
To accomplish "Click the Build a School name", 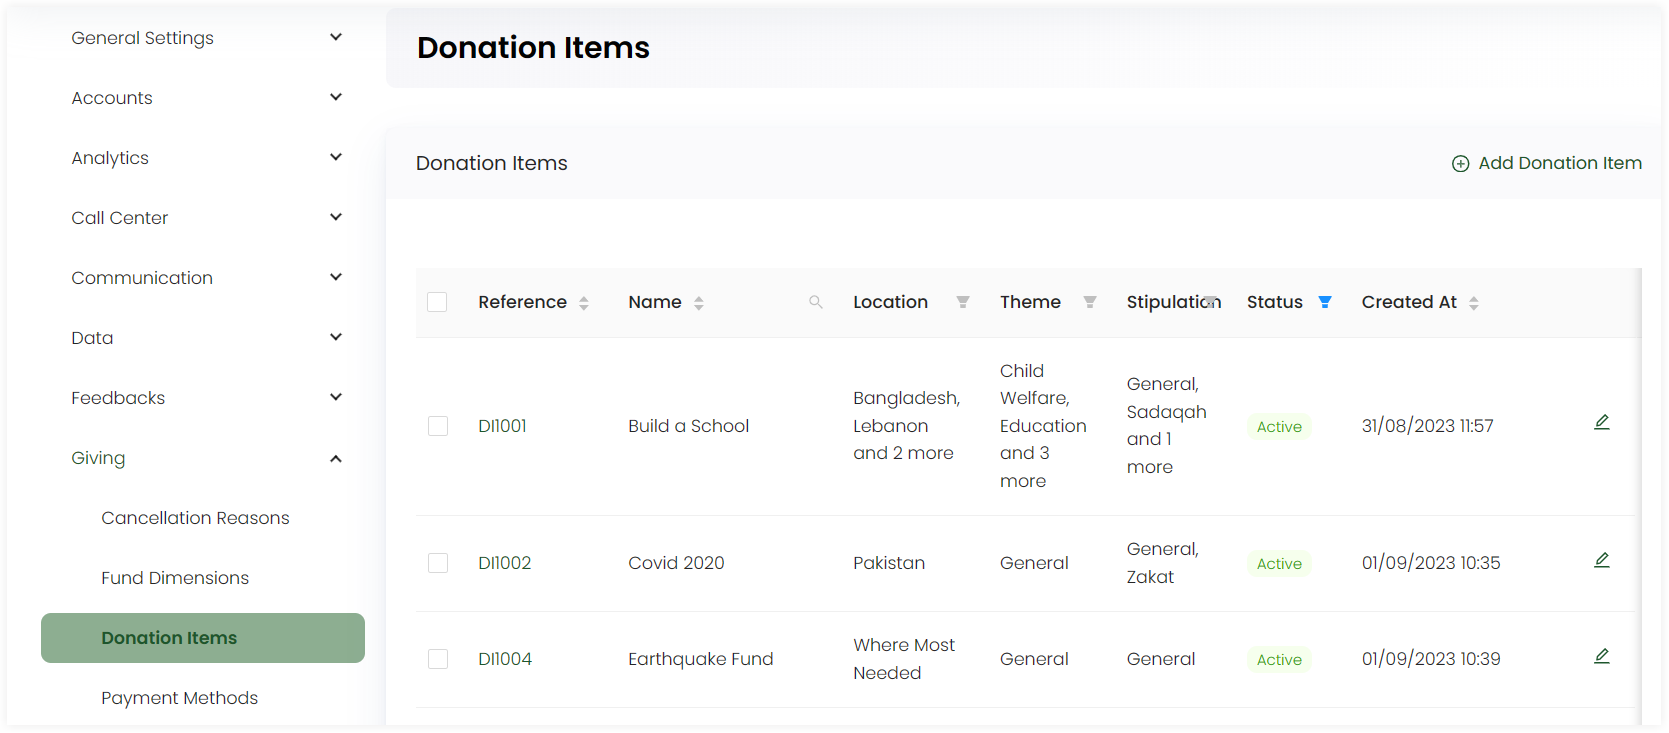I will coord(688,426).
